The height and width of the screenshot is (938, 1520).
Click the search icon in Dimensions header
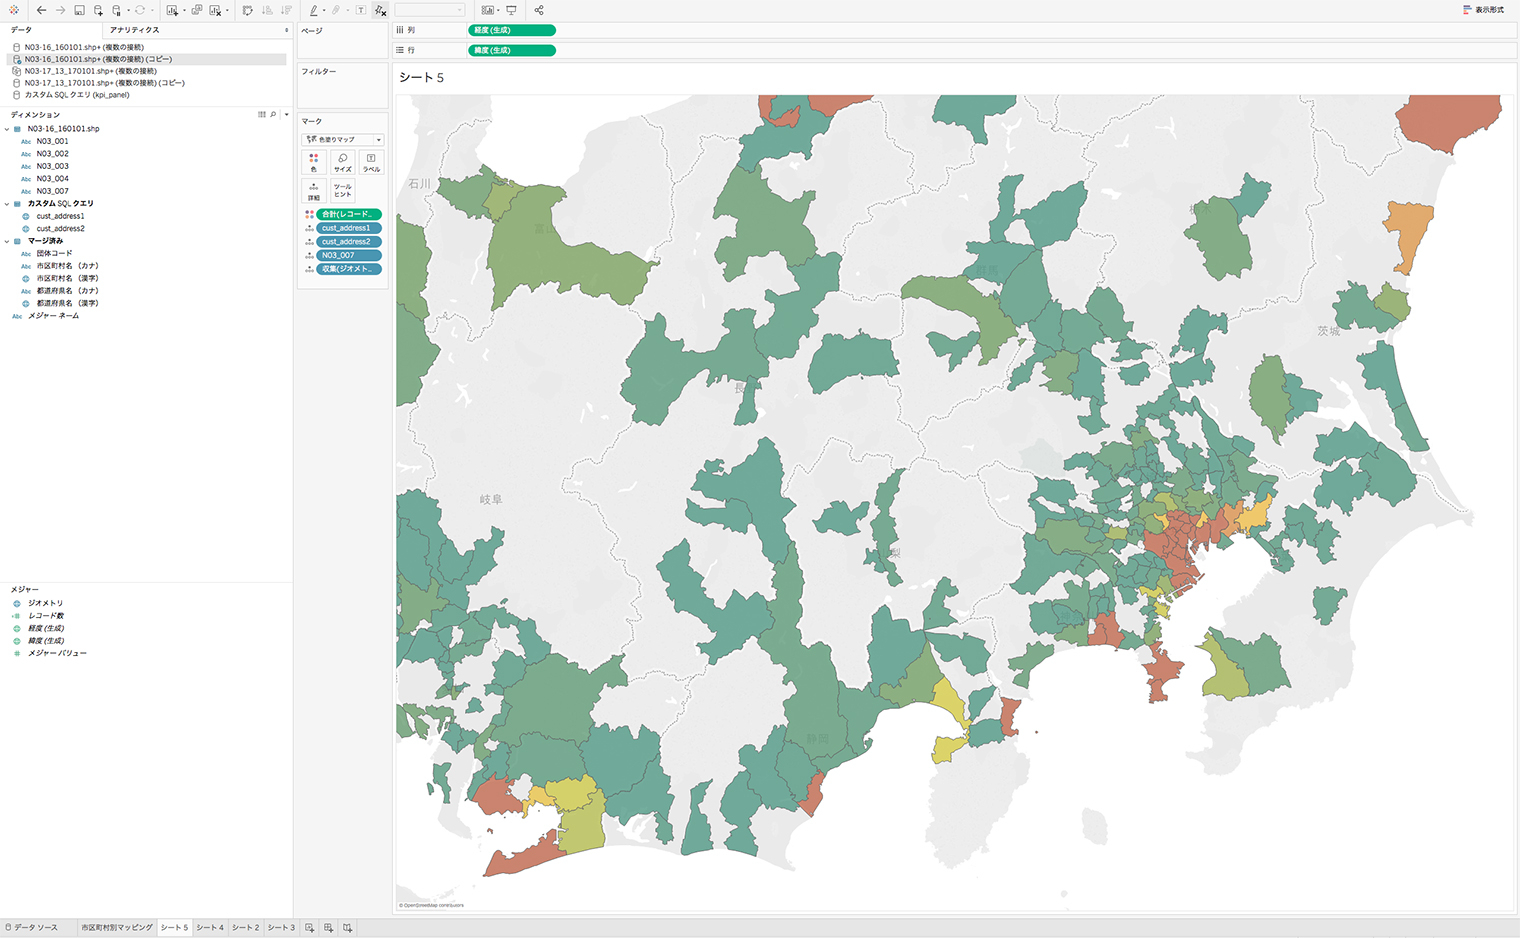pos(273,115)
